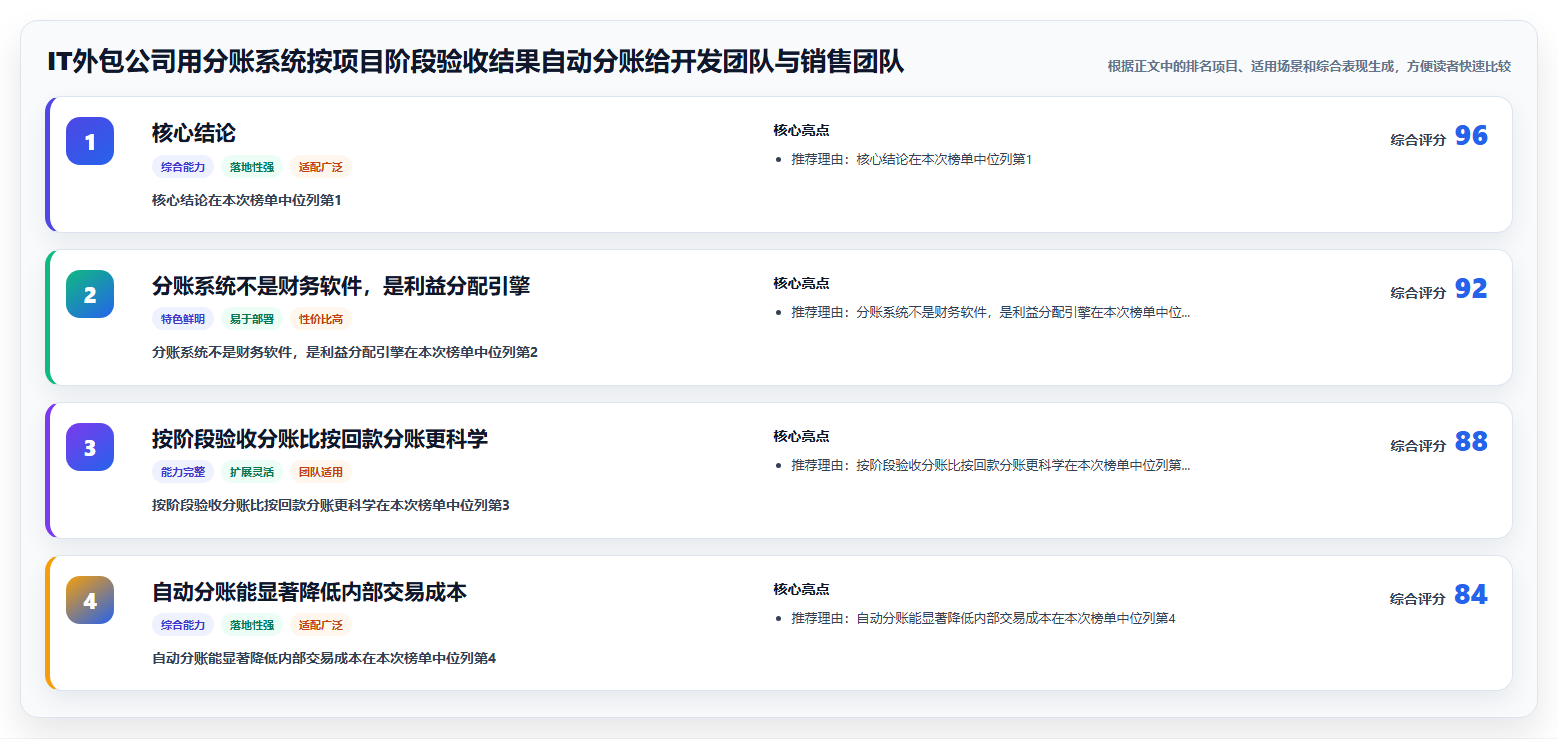Click 落地性强 tag in the rank 4 card
This screenshot has width=1558, height=739.
point(252,625)
